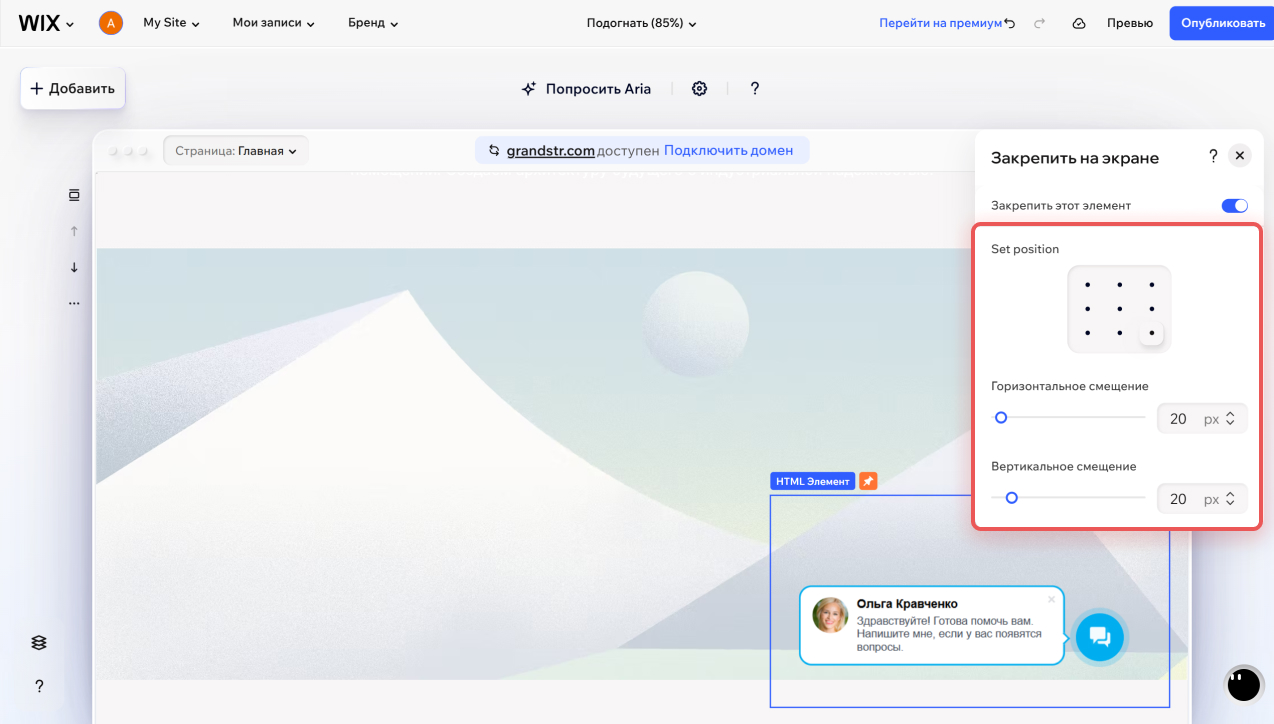Click the move down arrow icon
Screen dimensions: 1274x724
[74, 267]
